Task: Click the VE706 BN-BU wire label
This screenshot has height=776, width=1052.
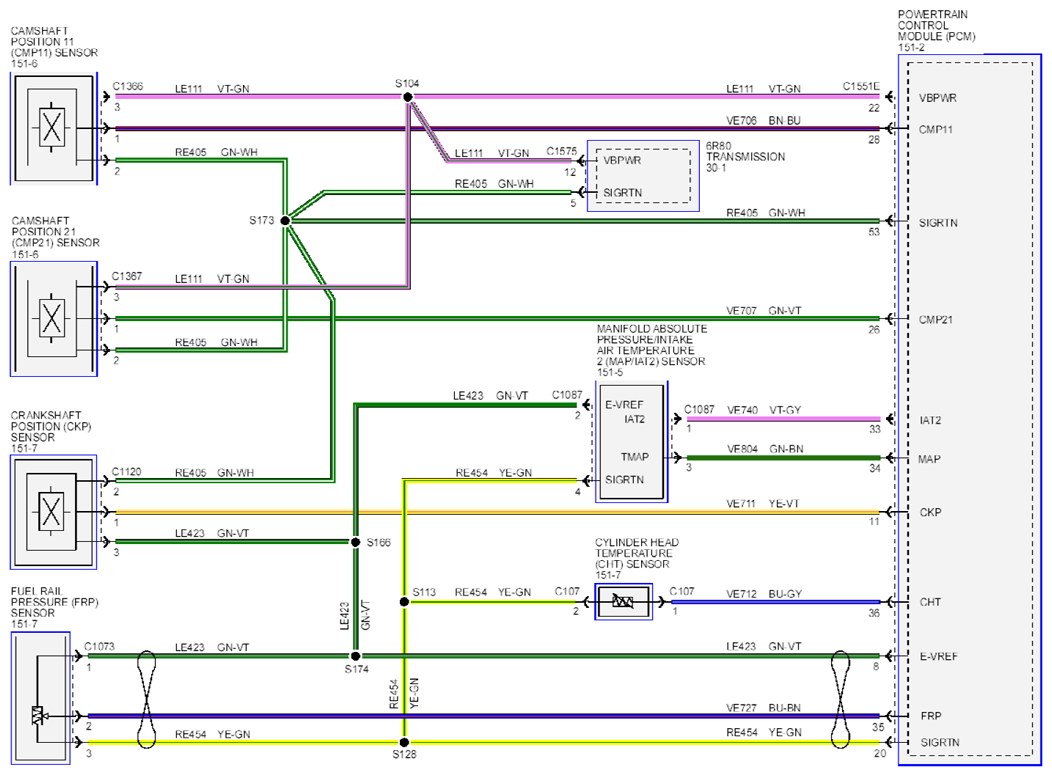Action: click(x=764, y=121)
